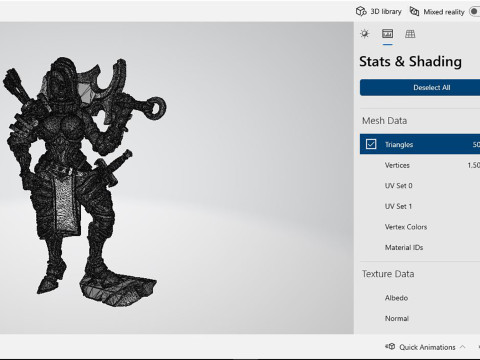Open the 3D library
480x360 pixels.
pyautogui.click(x=378, y=12)
